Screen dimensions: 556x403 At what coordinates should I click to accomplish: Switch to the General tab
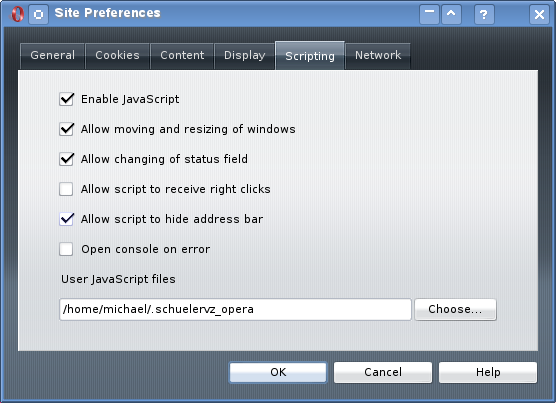tap(52, 56)
